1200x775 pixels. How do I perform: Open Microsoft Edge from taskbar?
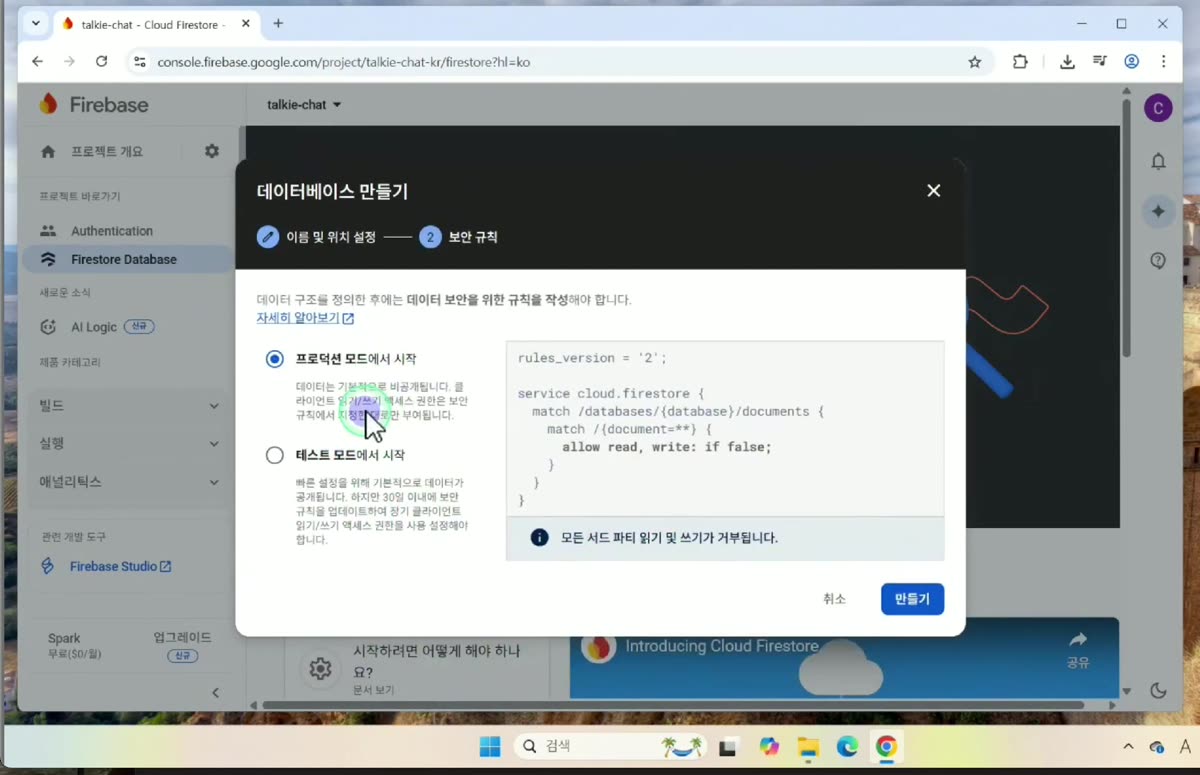(x=847, y=747)
